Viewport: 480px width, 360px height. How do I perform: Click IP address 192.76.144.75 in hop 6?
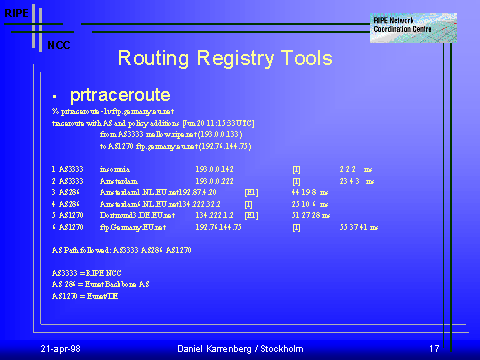tap(218, 227)
